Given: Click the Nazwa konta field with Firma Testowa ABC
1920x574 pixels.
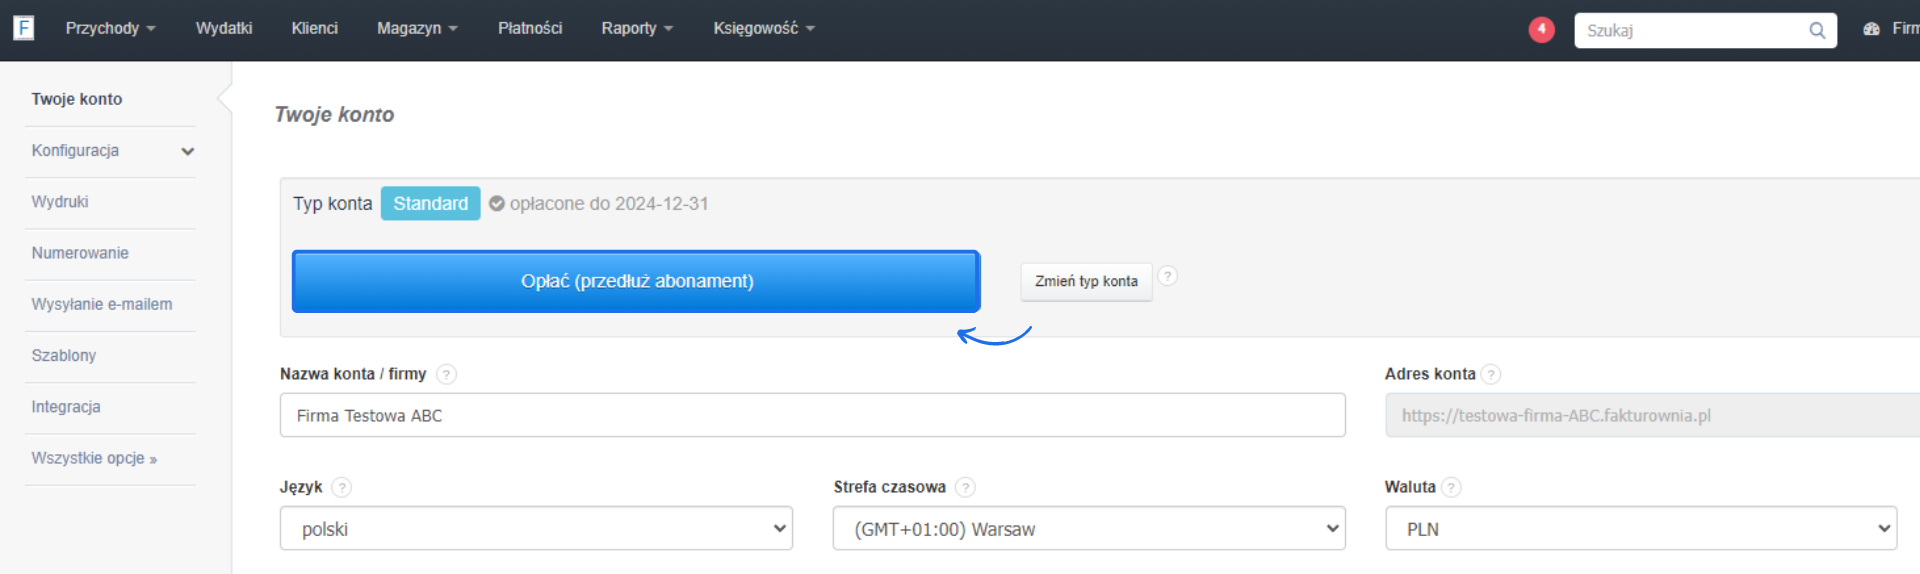Looking at the screenshot, I should pos(812,415).
